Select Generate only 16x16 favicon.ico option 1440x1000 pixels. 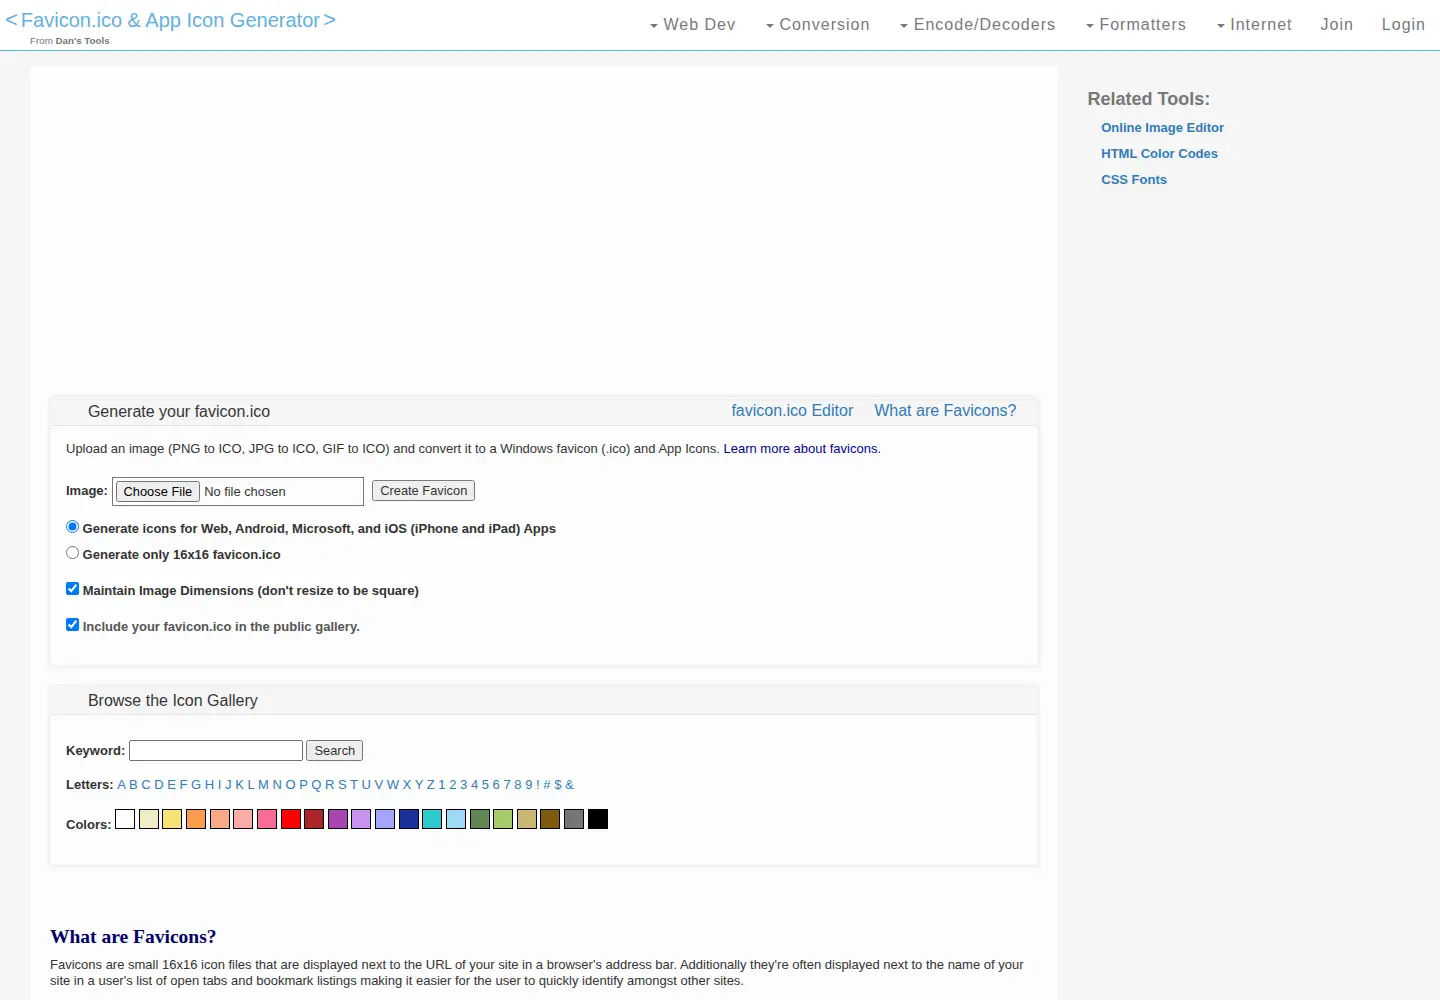(x=72, y=553)
